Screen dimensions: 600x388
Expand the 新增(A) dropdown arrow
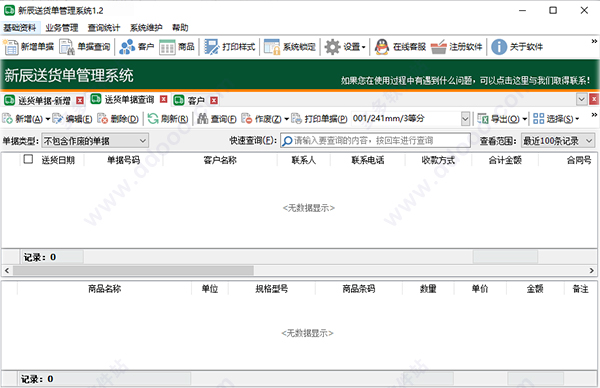pos(48,119)
